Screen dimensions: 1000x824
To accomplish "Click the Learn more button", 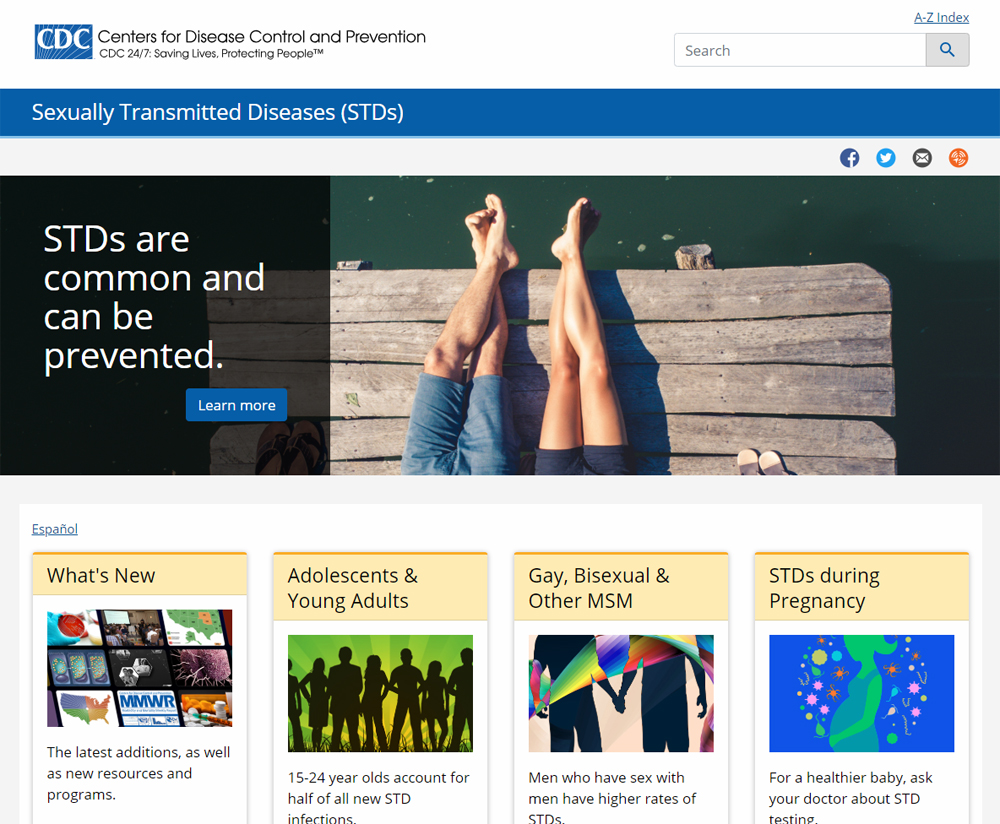I will [237, 405].
